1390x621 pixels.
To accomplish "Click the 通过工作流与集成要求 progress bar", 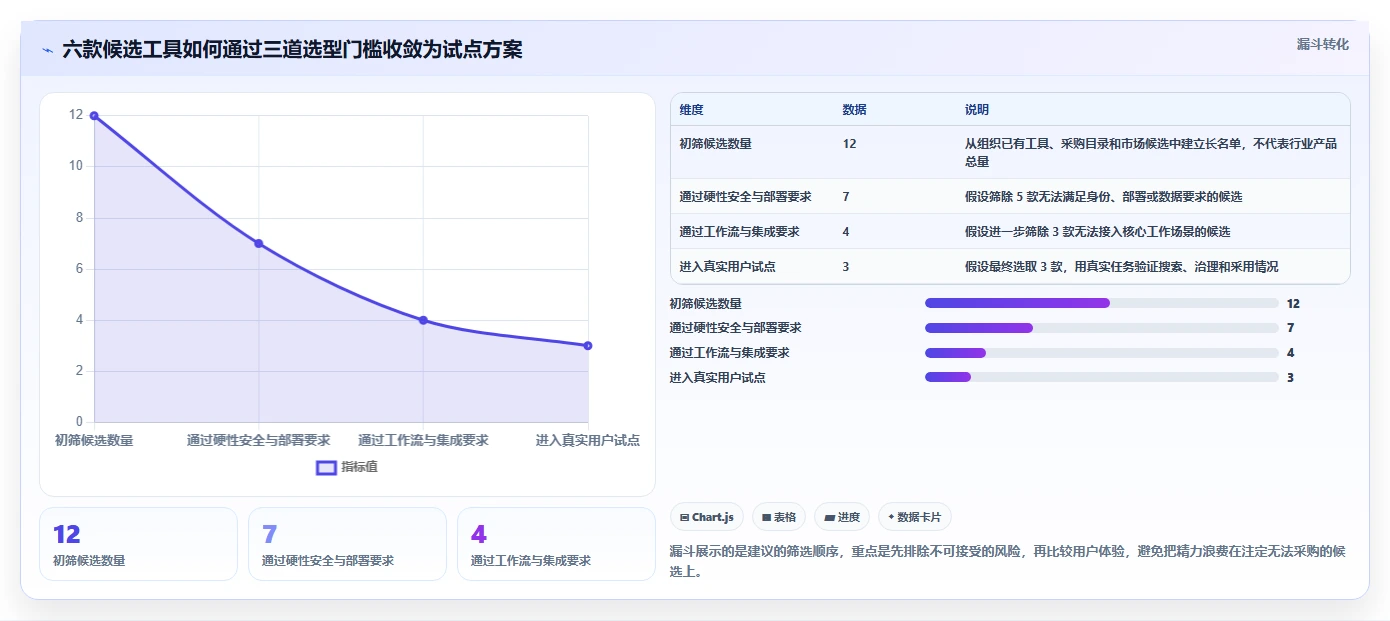I will (1102, 353).
